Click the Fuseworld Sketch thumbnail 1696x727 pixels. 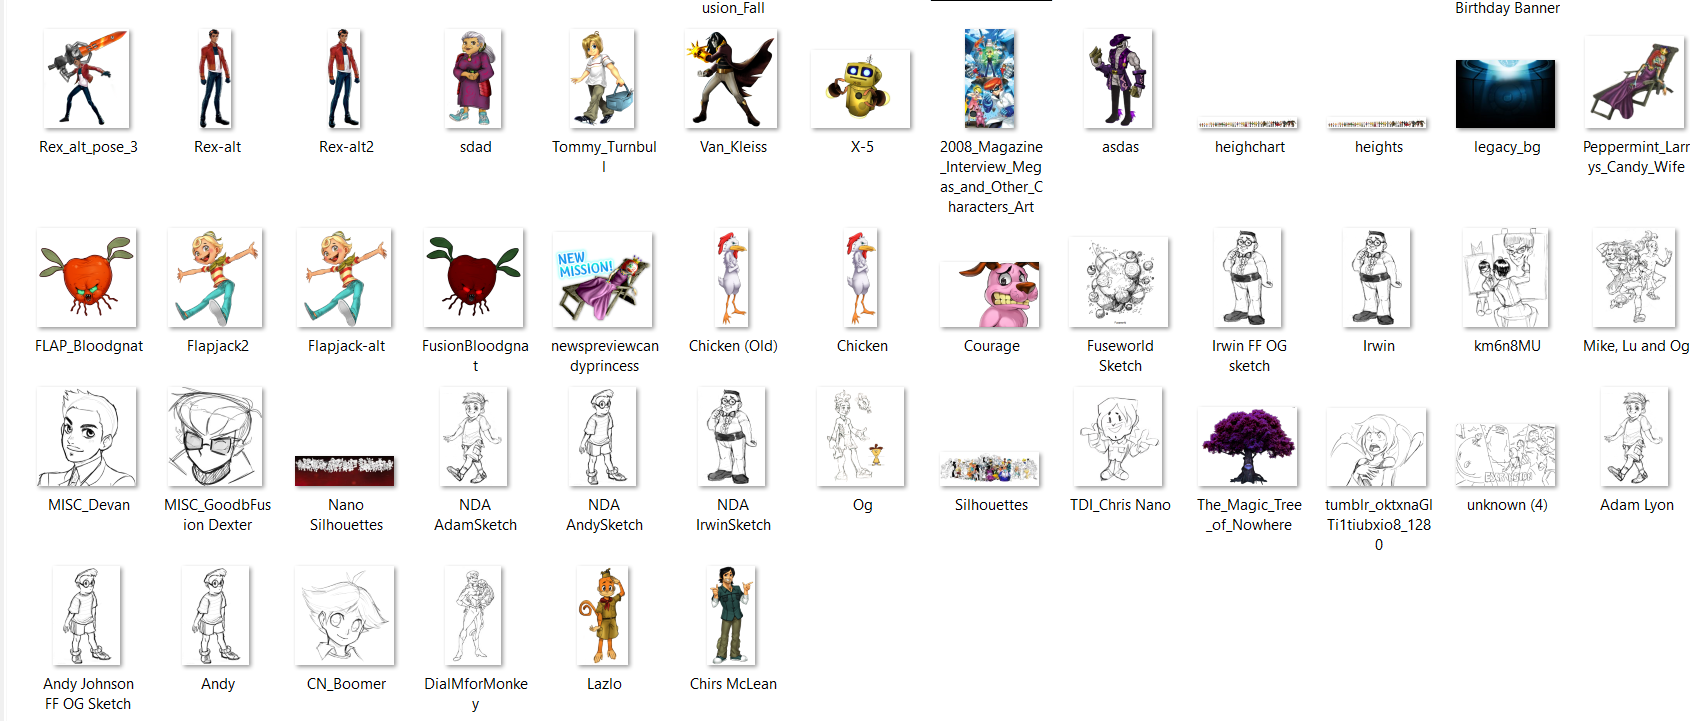point(1119,283)
